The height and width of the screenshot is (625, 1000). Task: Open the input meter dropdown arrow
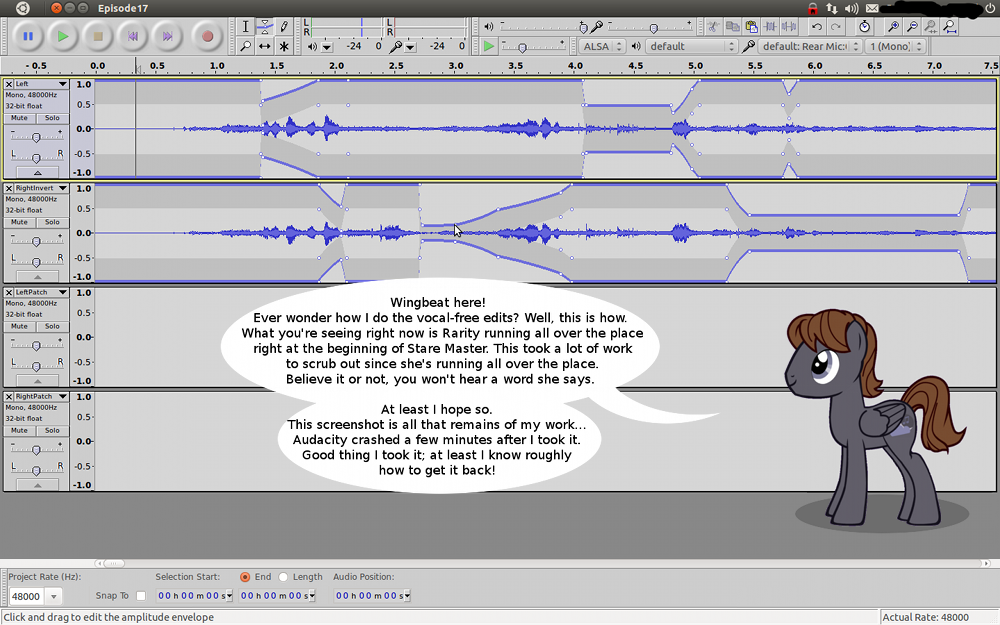click(x=410, y=47)
